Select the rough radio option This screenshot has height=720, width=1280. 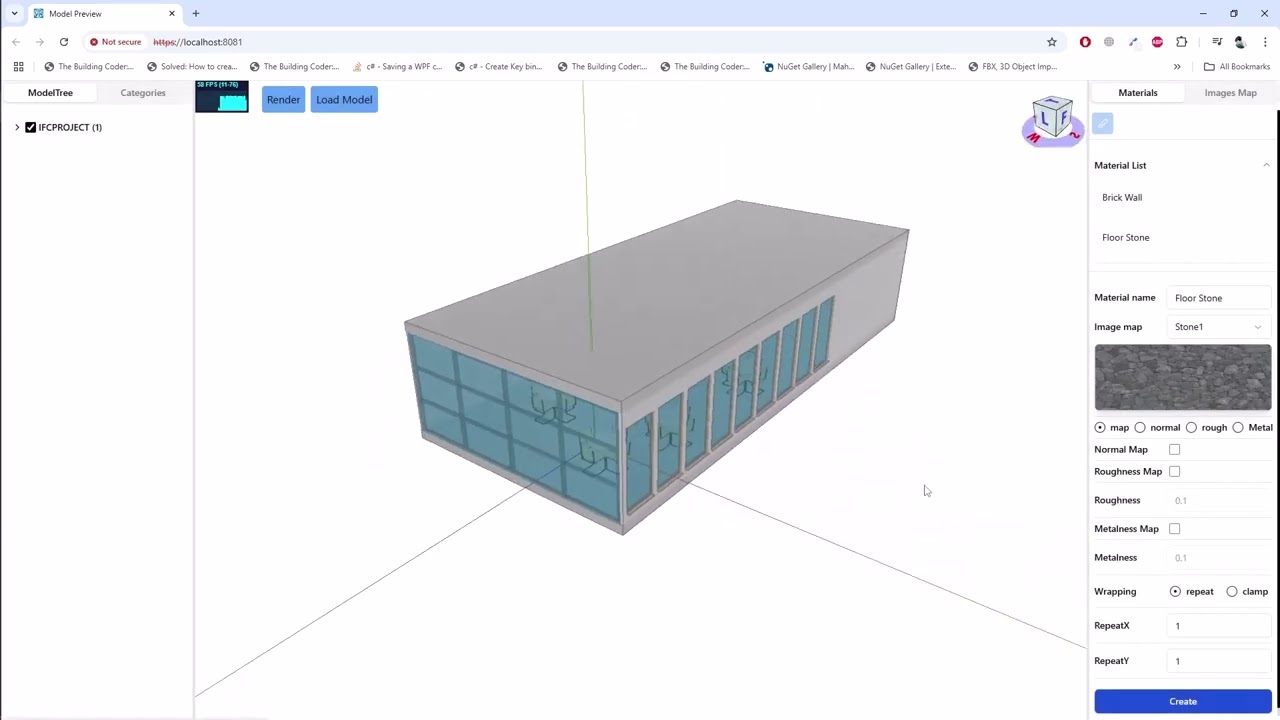[1191, 427]
